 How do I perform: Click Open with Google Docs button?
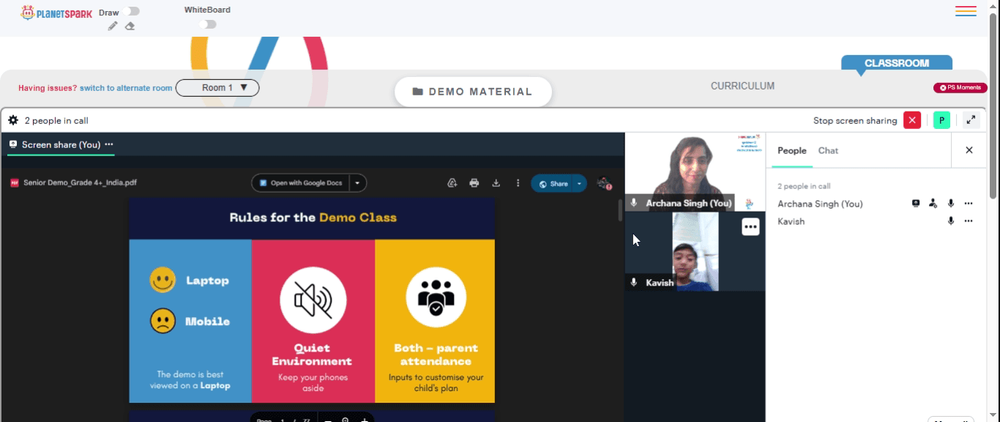coord(301,183)
